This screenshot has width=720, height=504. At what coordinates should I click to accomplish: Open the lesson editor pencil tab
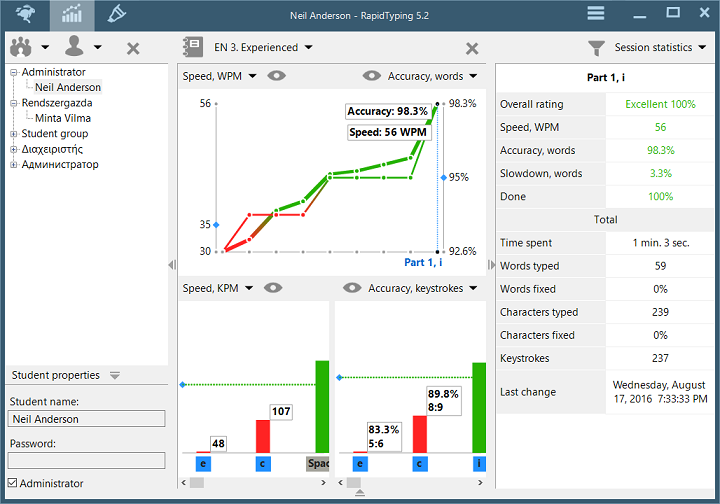pos(117,14)
